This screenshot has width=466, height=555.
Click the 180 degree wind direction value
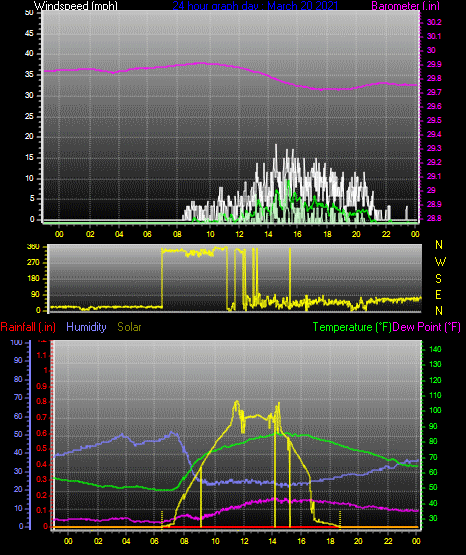[x=33, y=279]
